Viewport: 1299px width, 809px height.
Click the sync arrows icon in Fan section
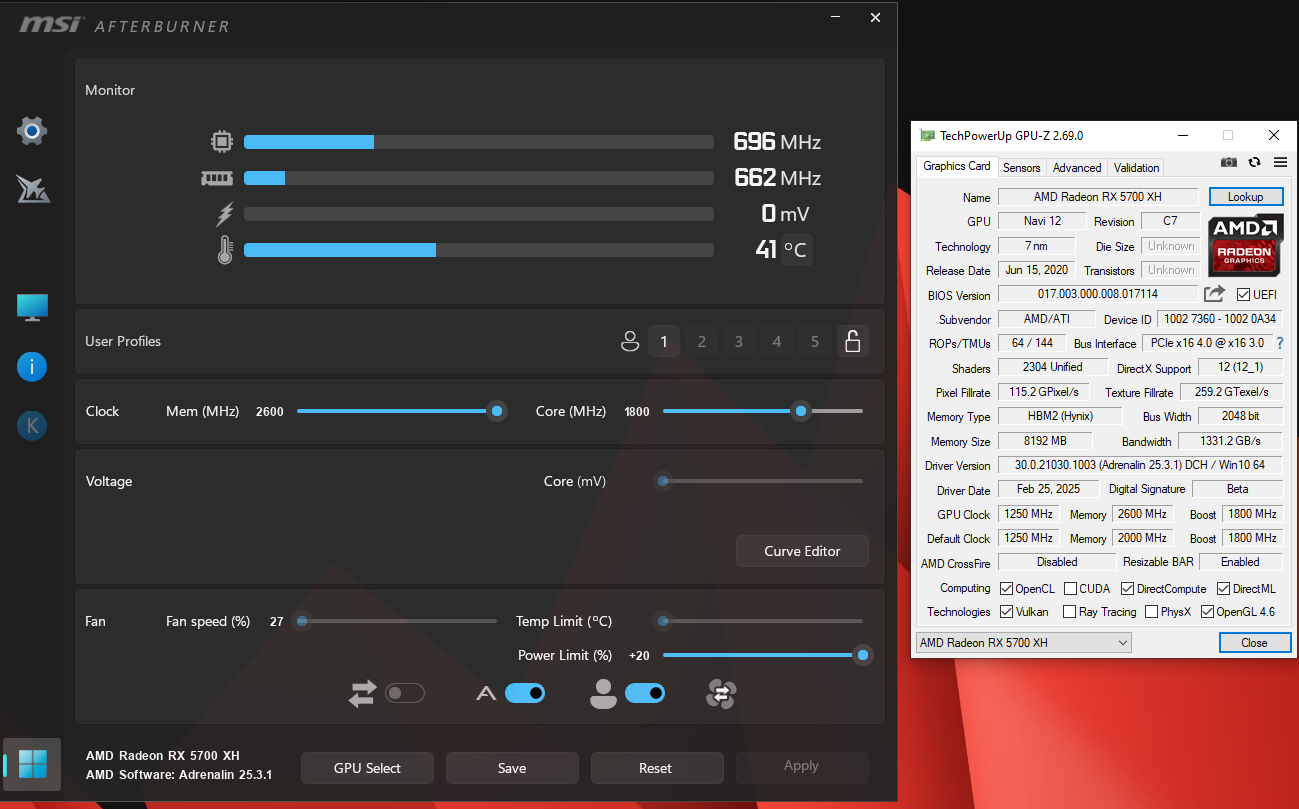(362, 694)
